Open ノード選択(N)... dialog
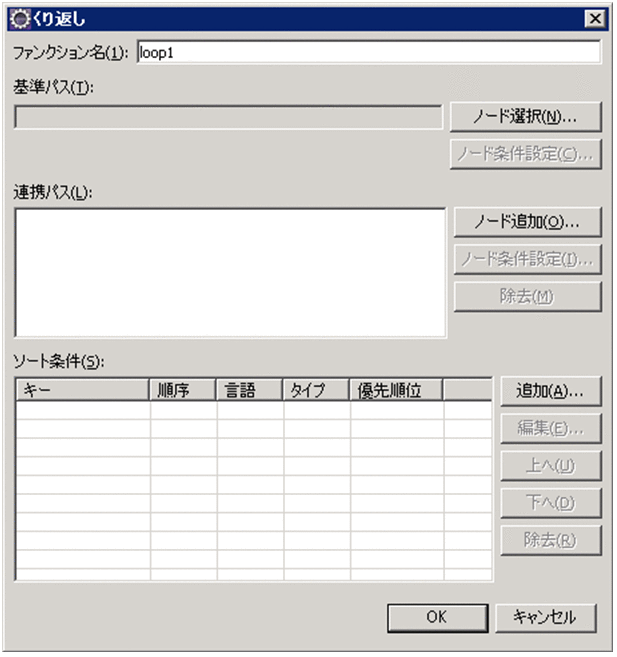Screen dimensions: 617x657 pyautogui.click(x=526, y=117)
